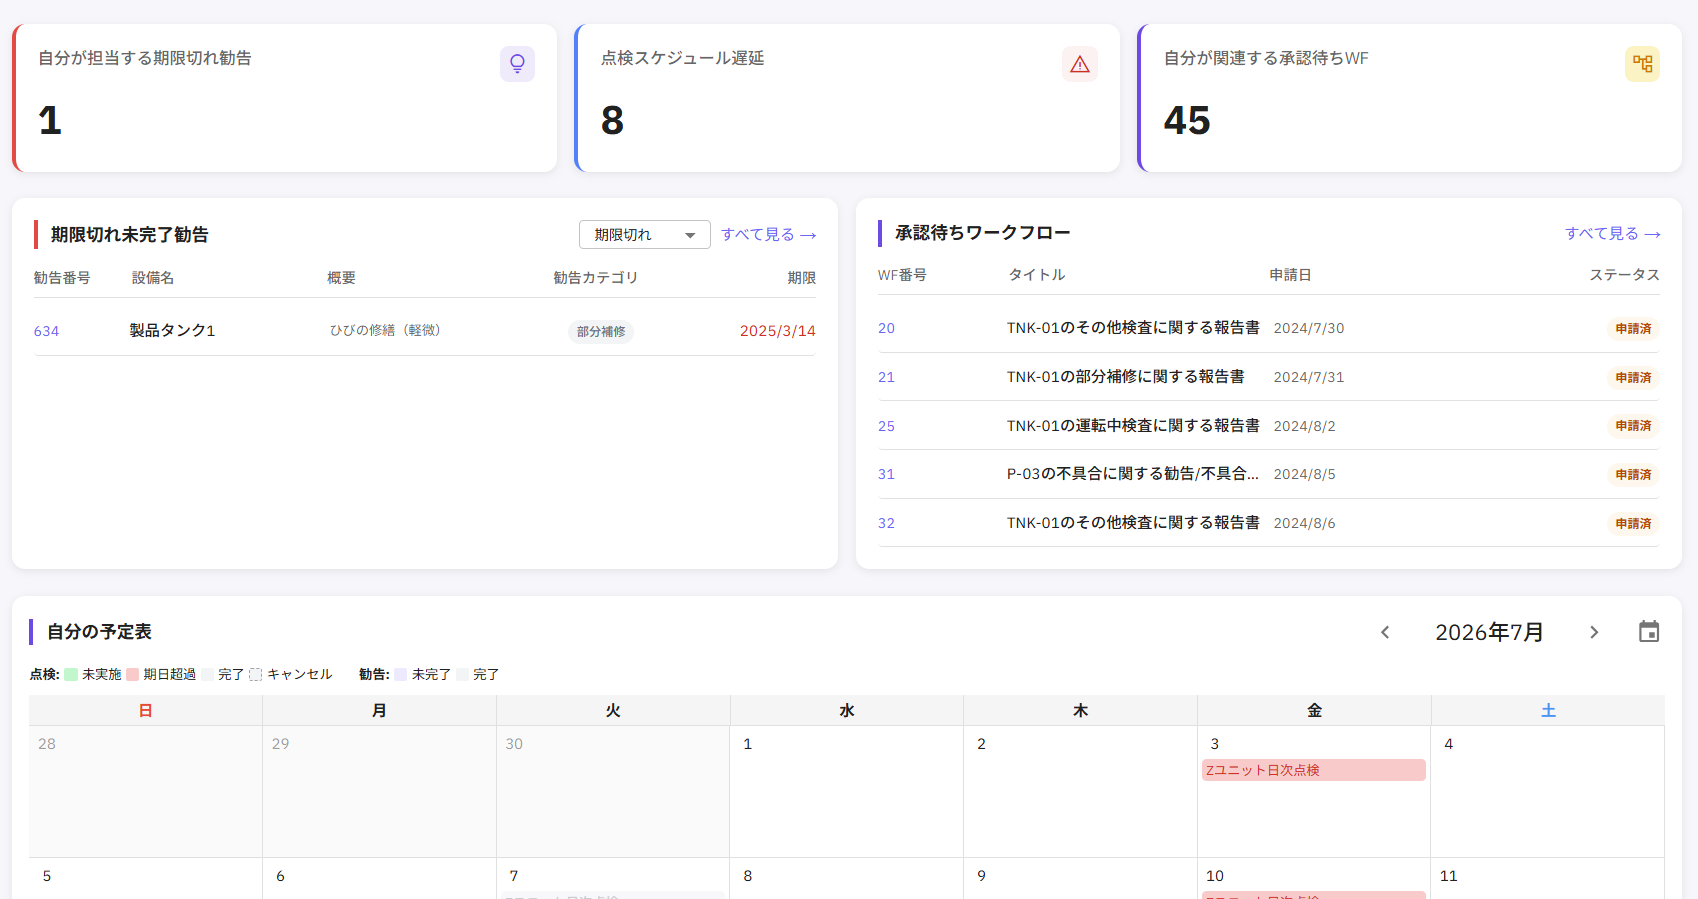Open the calendar date picker icon
1698x899 pixels.
(x=1649, y=632)
